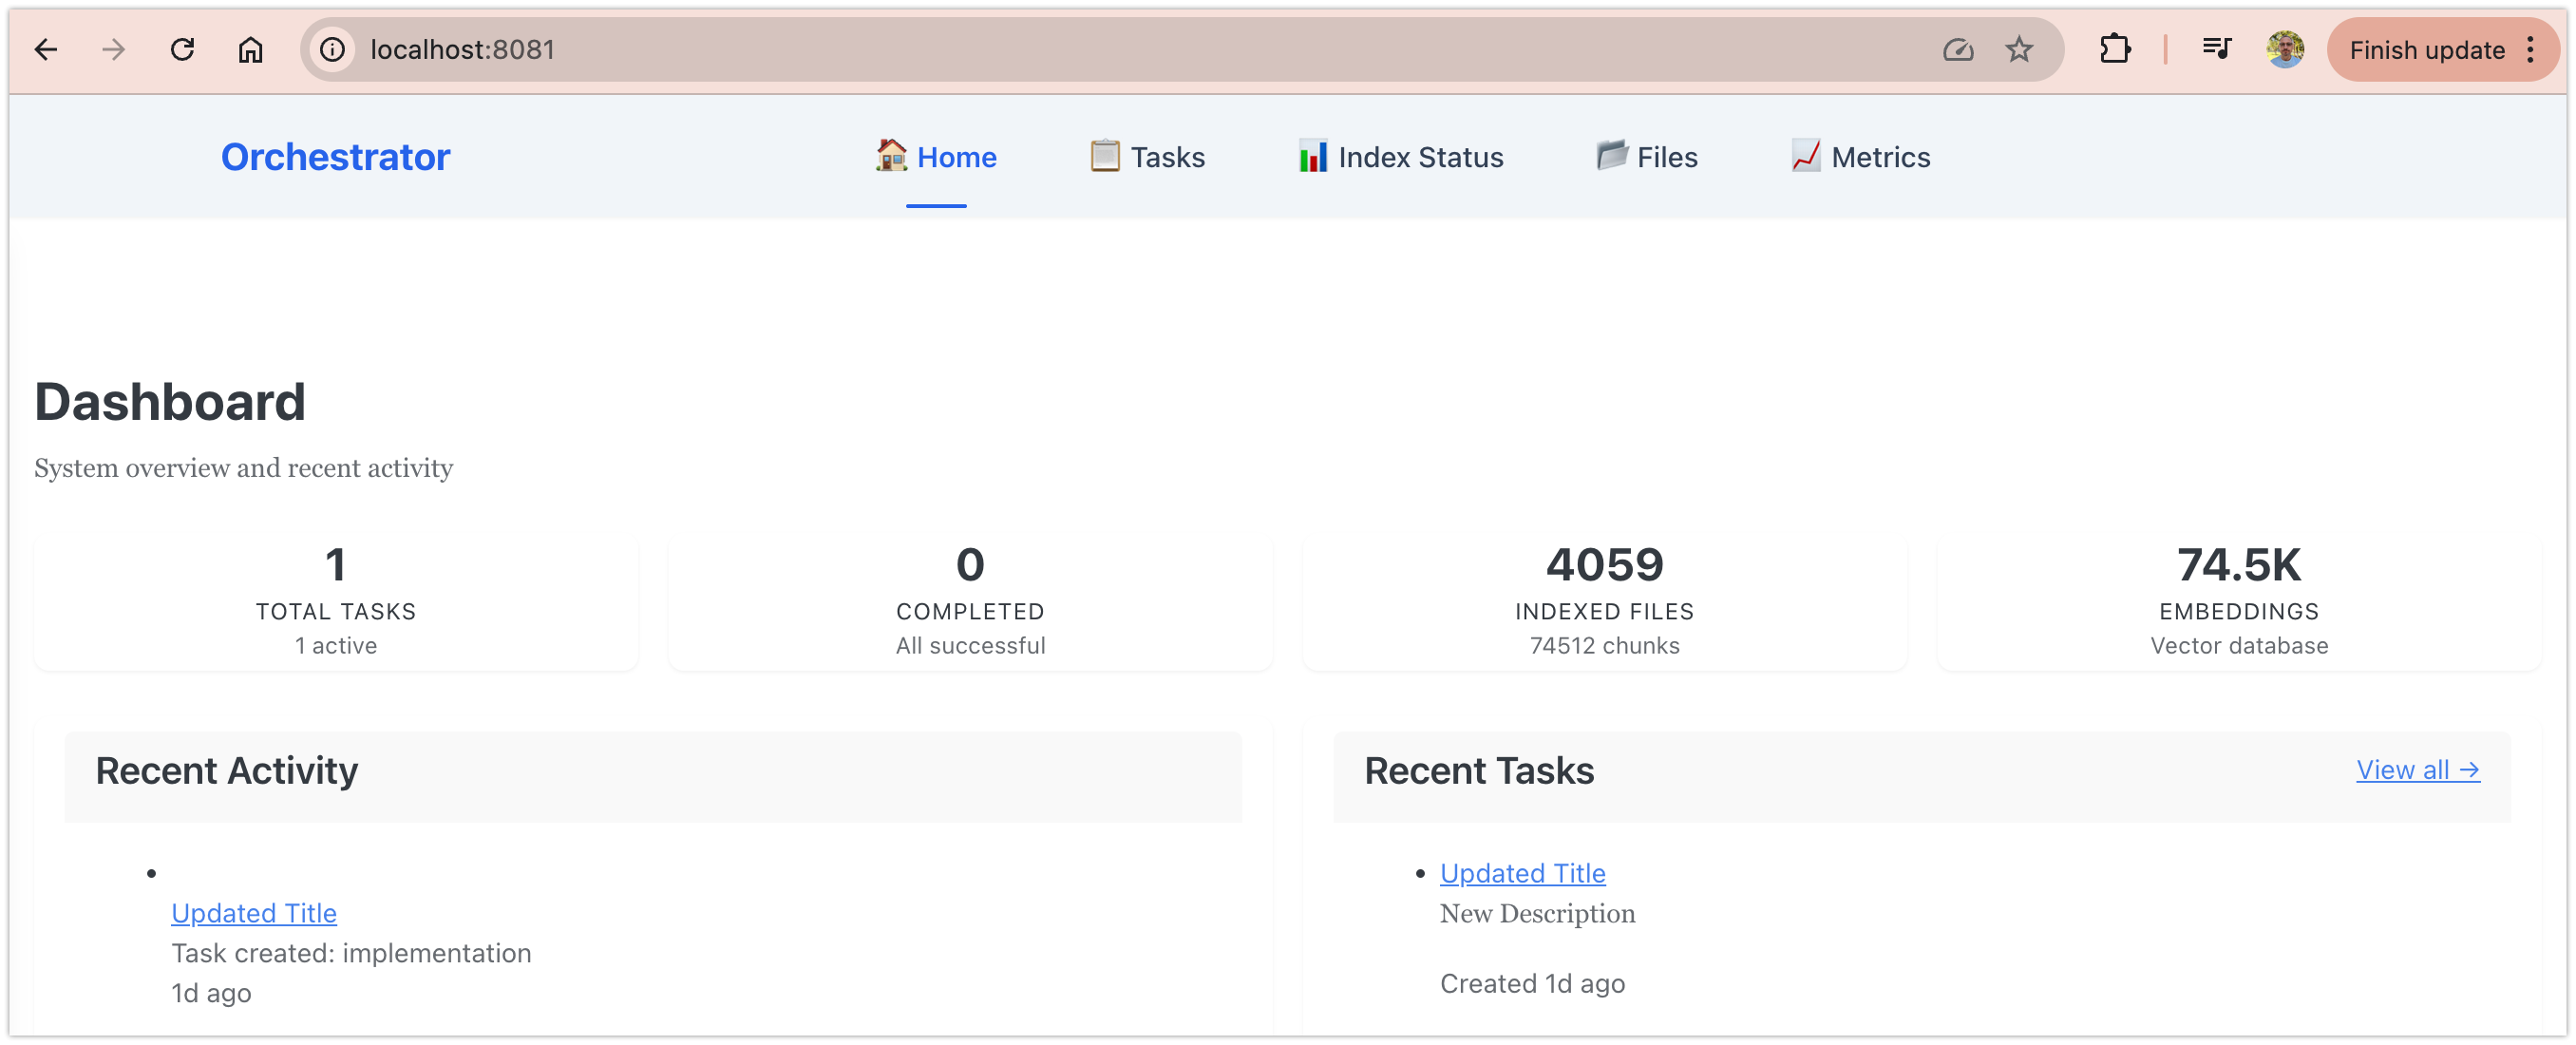The height and width of the screenshot is (1045, 2576).
Task: Open the extensions puzzle icon
Action: click(x=2115, y=49)
